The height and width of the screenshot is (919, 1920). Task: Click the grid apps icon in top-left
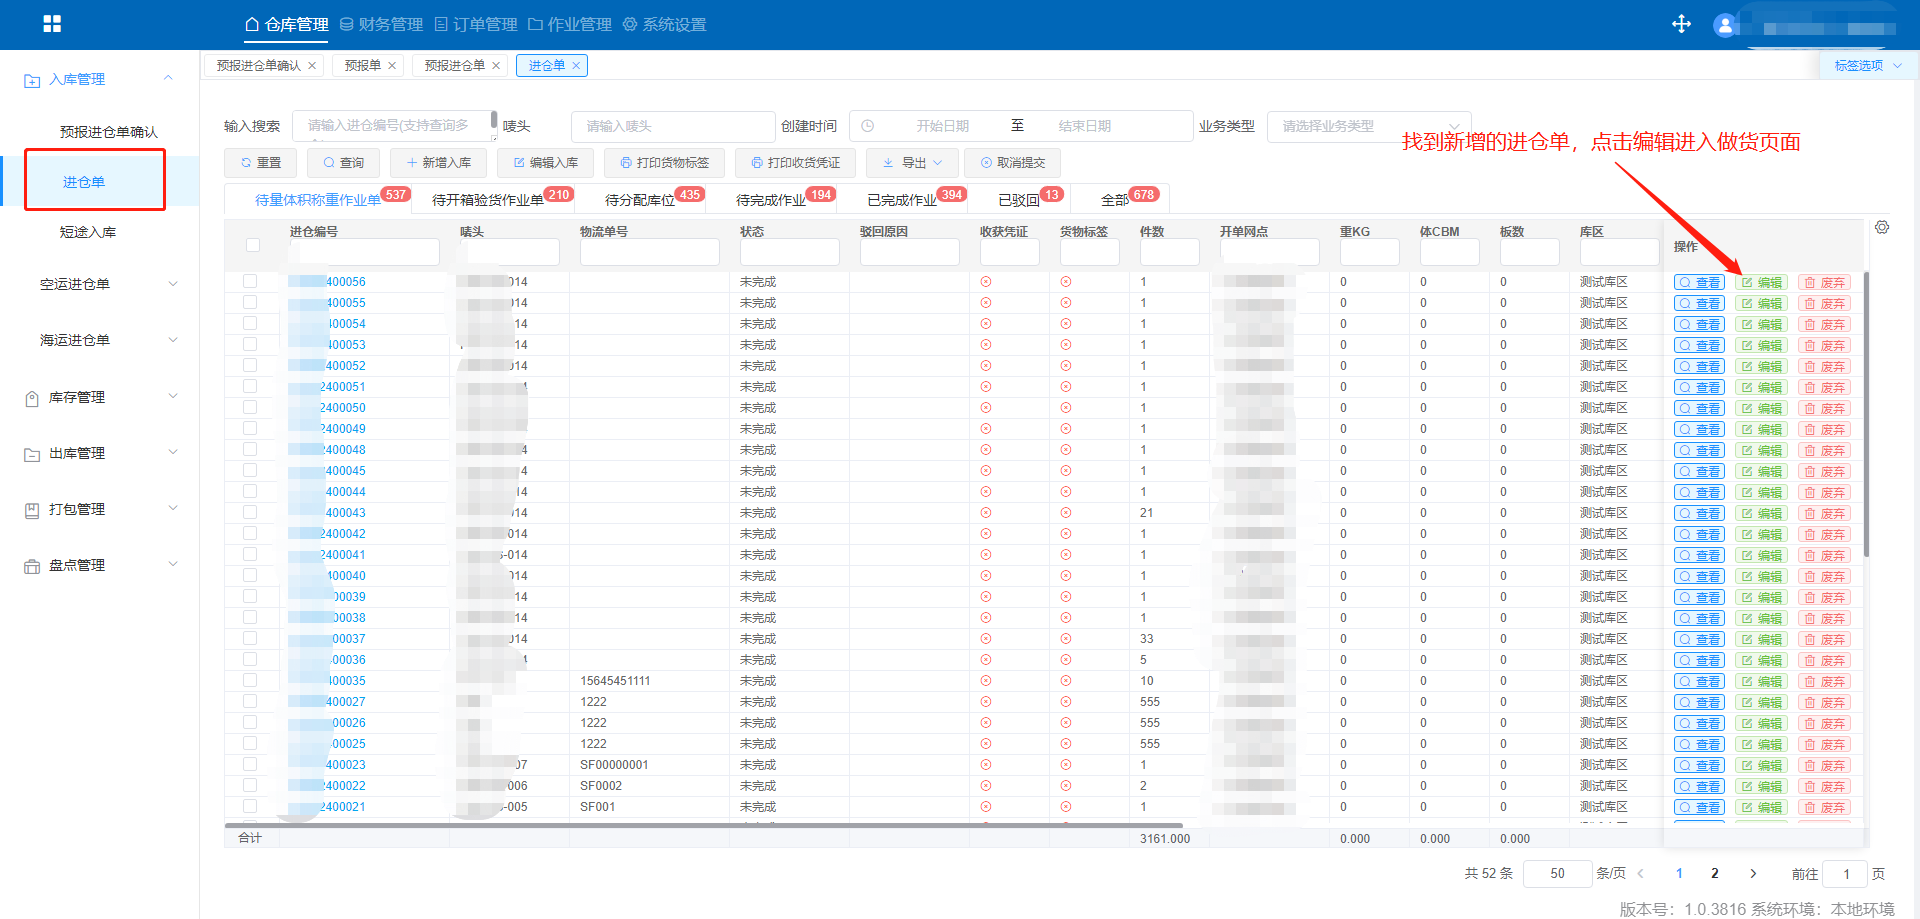tap(52, 24)
